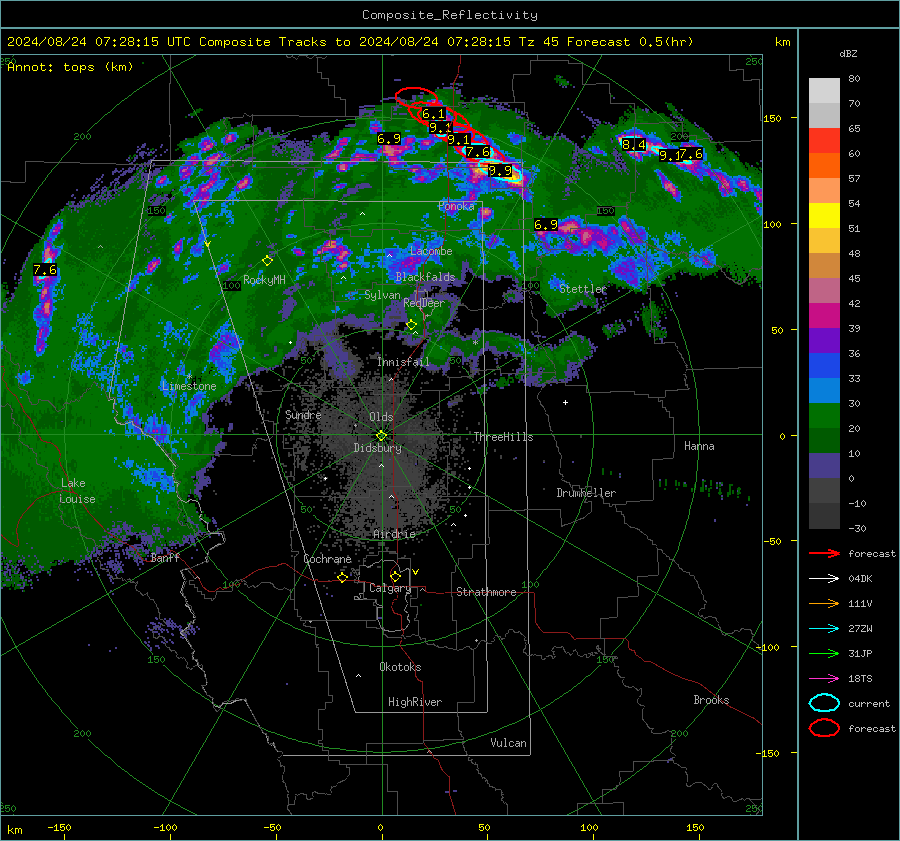This screenshot has width=900, height=841.
Task: Pick the light gray top swatch in dBZ scale
Action: [824, 91]
